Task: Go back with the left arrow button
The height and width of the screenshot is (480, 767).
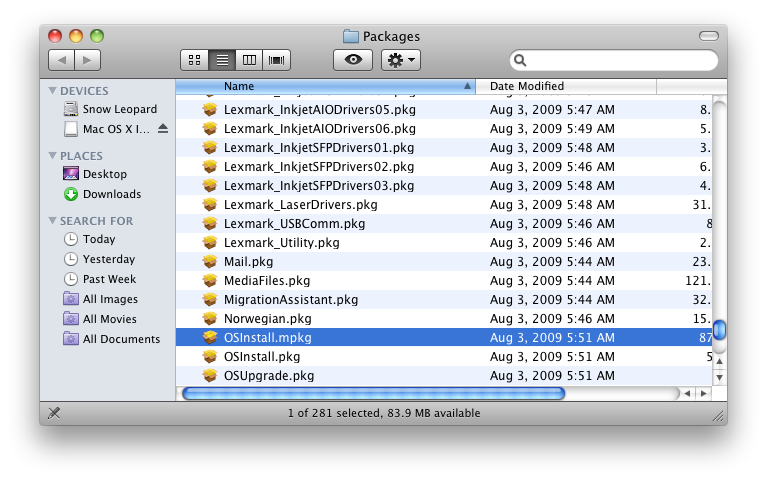Action: tap(62, 60)
